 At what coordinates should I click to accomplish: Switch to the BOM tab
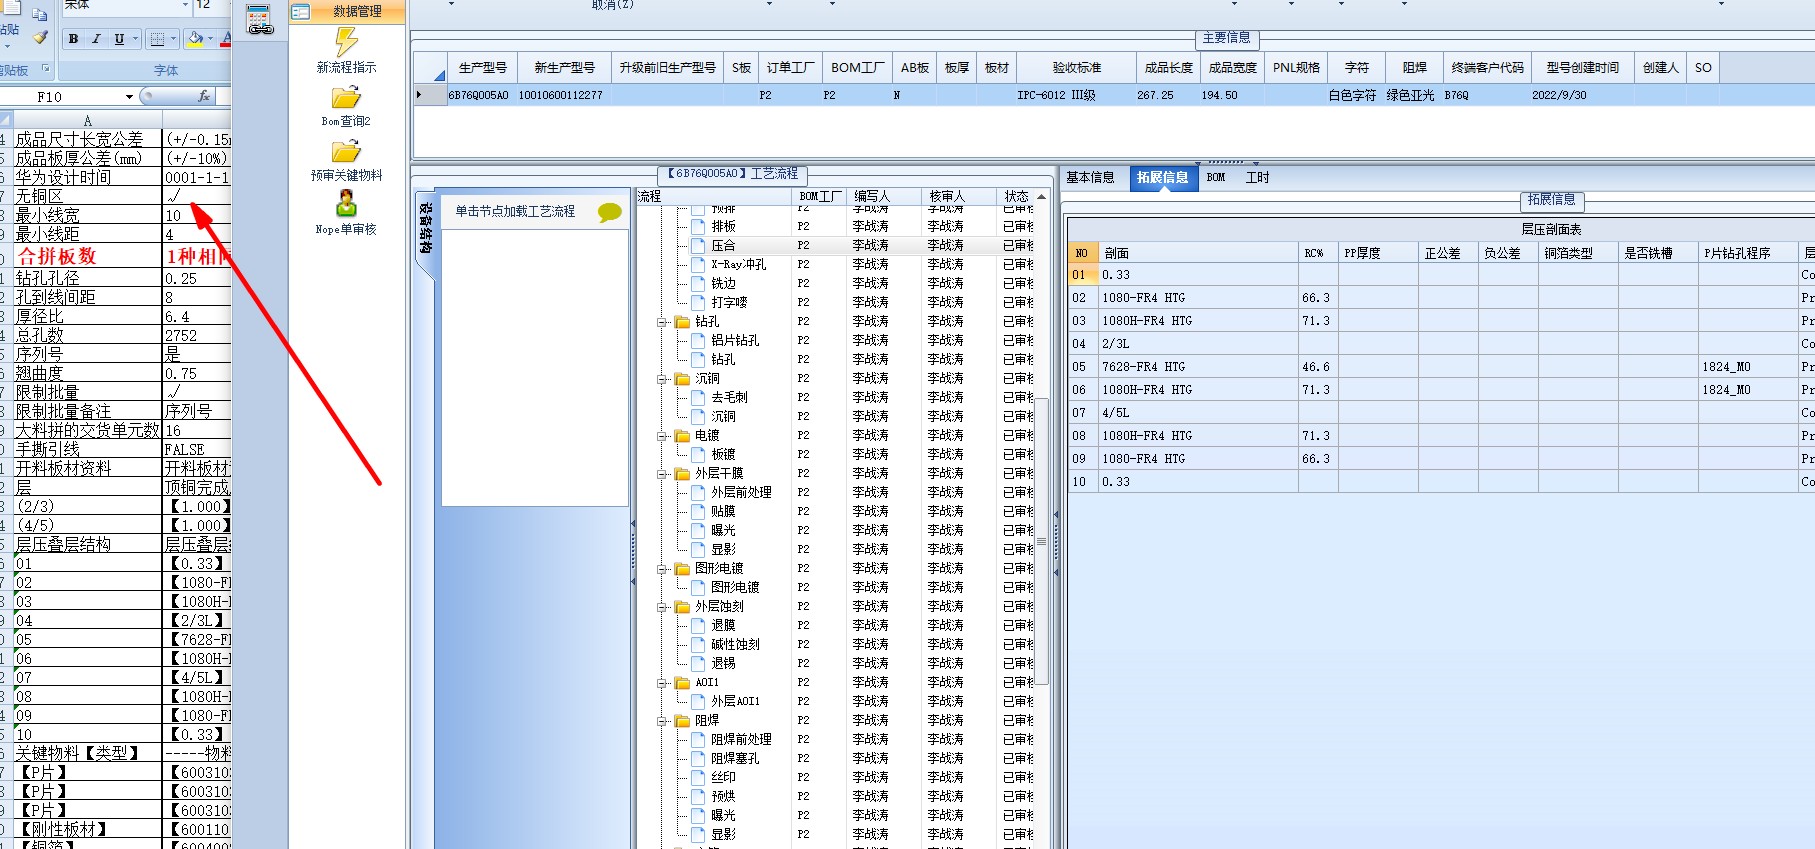[x=1216, y=178]
